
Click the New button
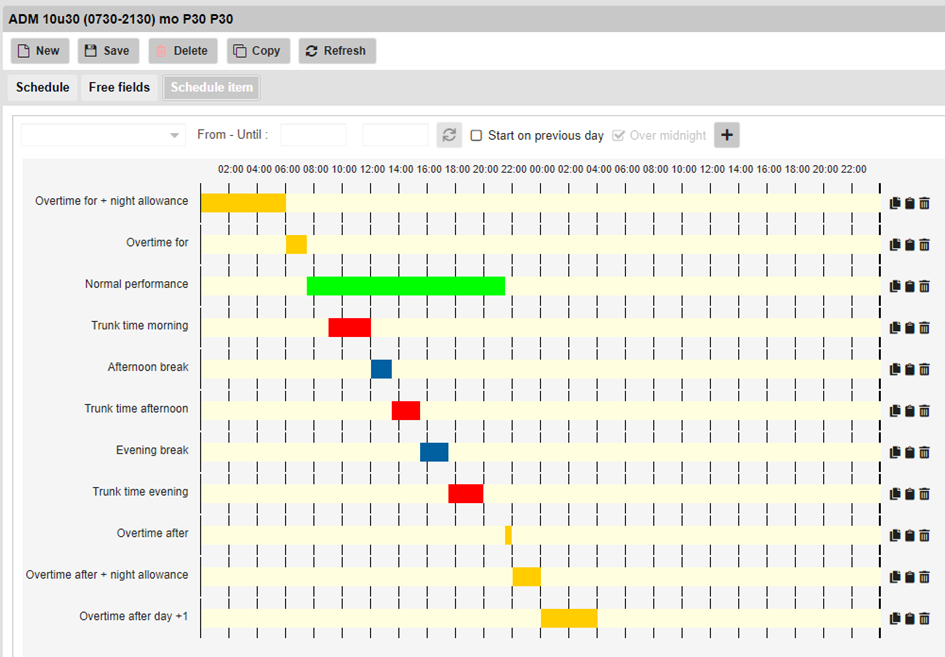click(40, 51)
